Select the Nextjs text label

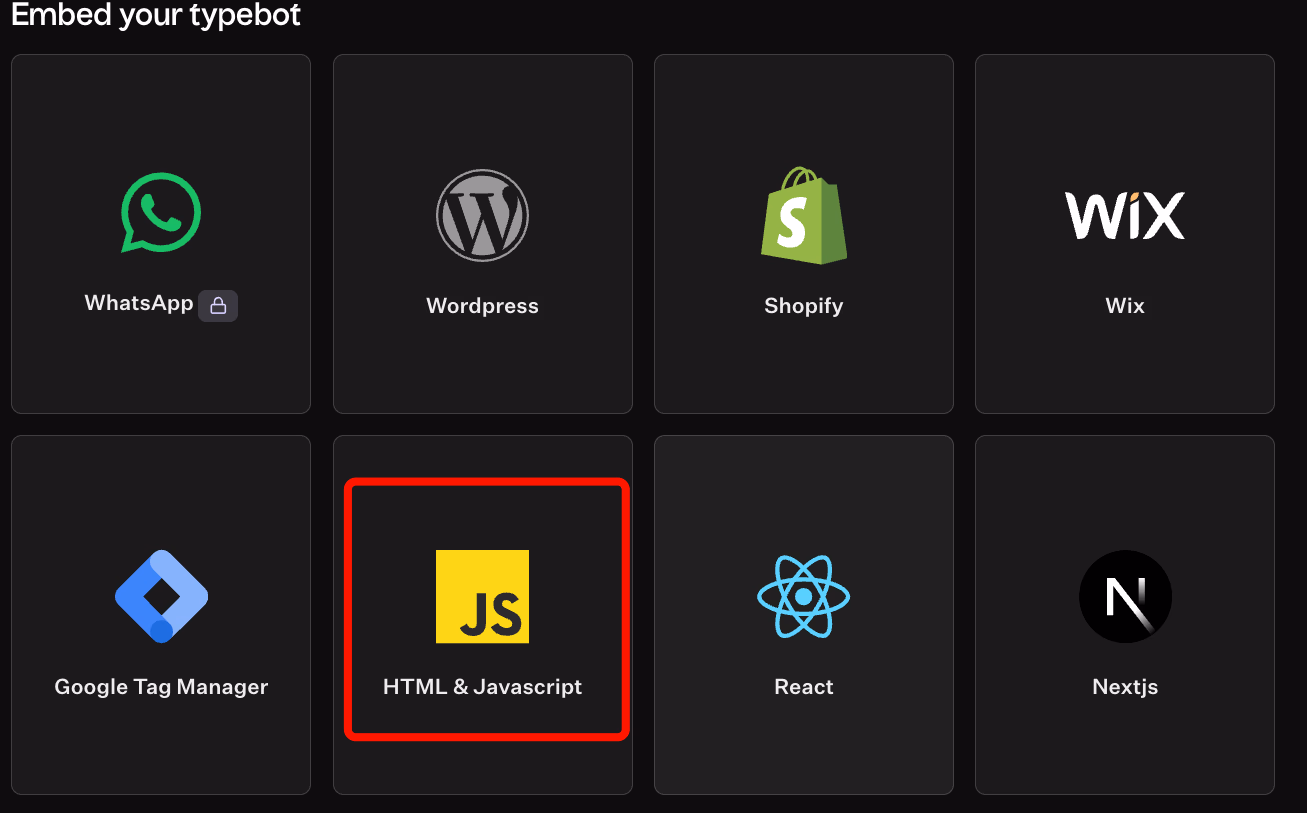pyautogui.click(x=1124, y=687)
